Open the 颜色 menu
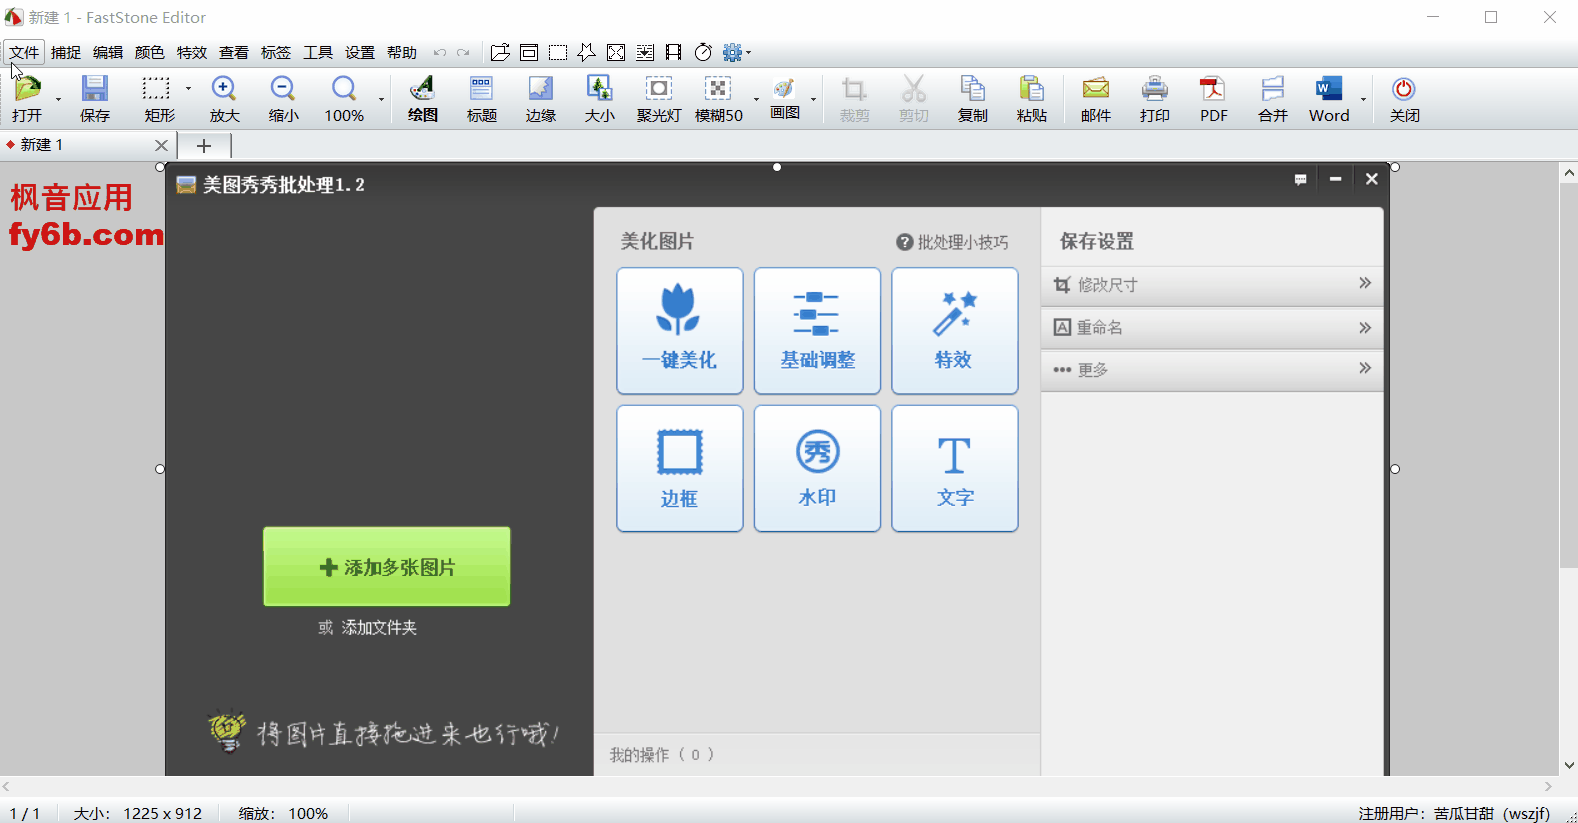This screenshot has width=1578, height=823. [150, 52]
